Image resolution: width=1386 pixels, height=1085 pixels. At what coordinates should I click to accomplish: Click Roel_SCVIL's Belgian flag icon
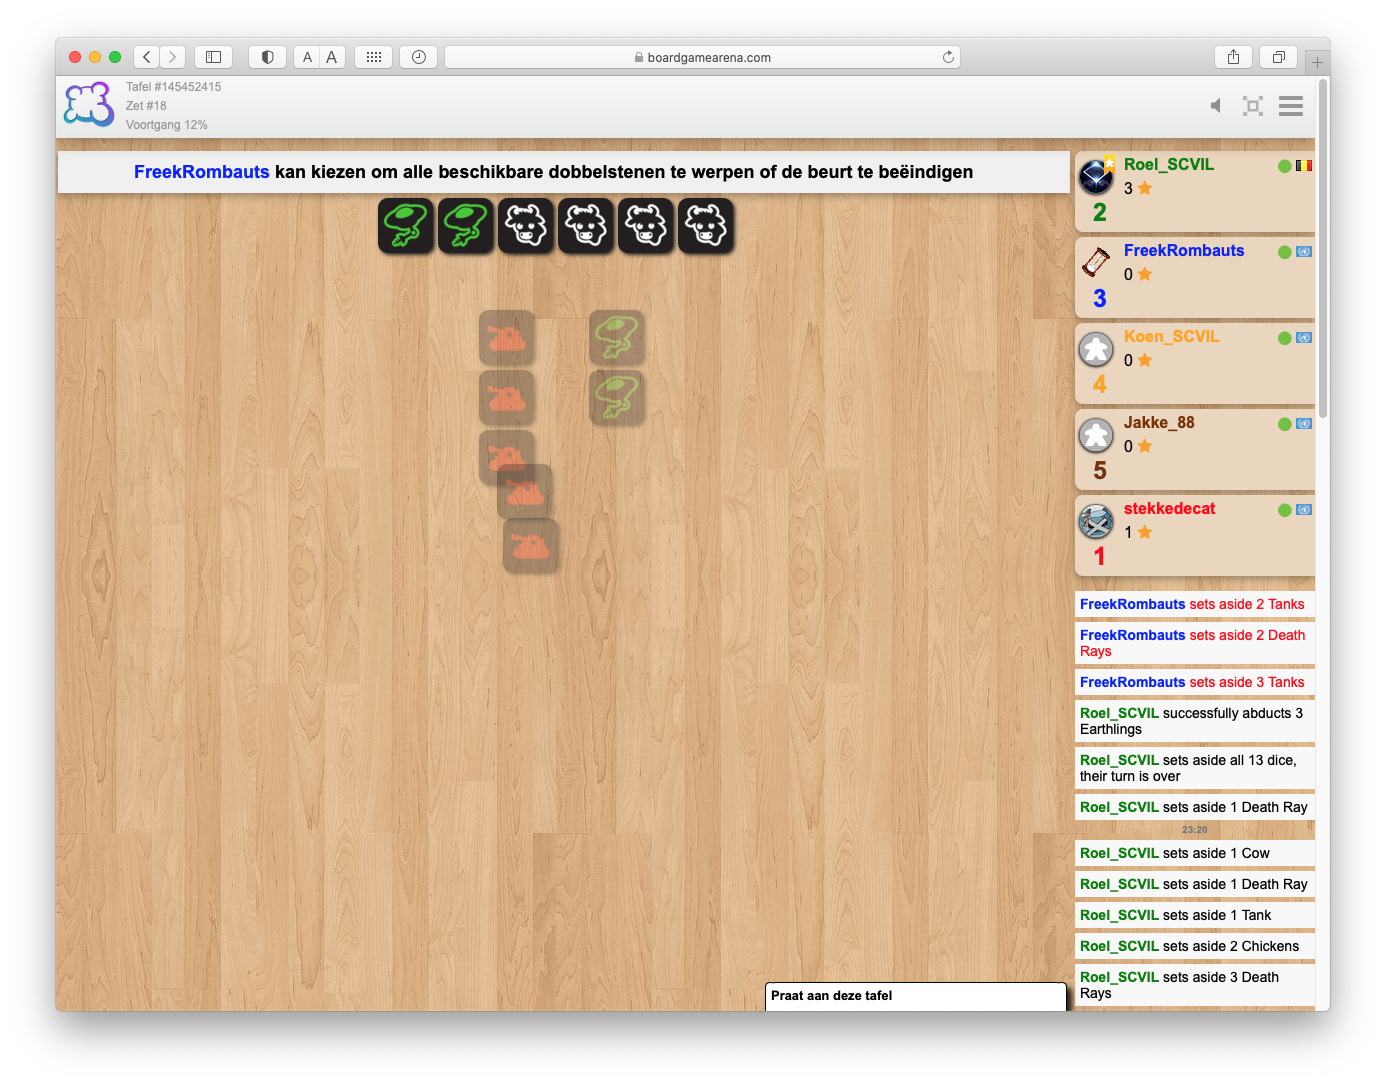click(1304, 166)
